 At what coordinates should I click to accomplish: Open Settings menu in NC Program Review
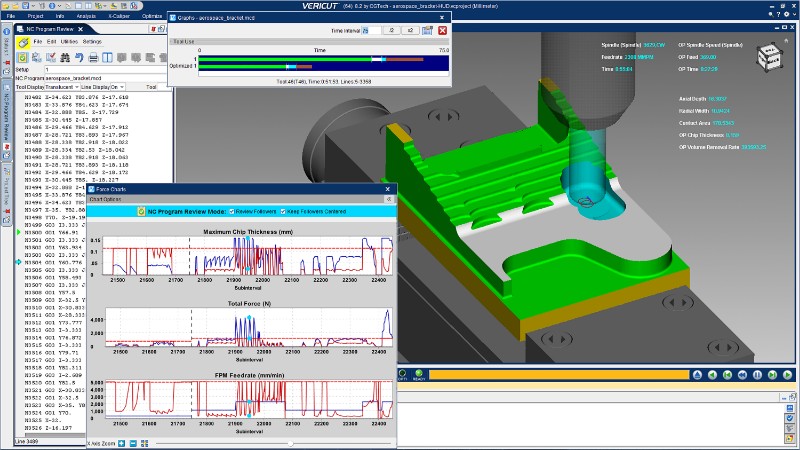(x=92, y=41)
